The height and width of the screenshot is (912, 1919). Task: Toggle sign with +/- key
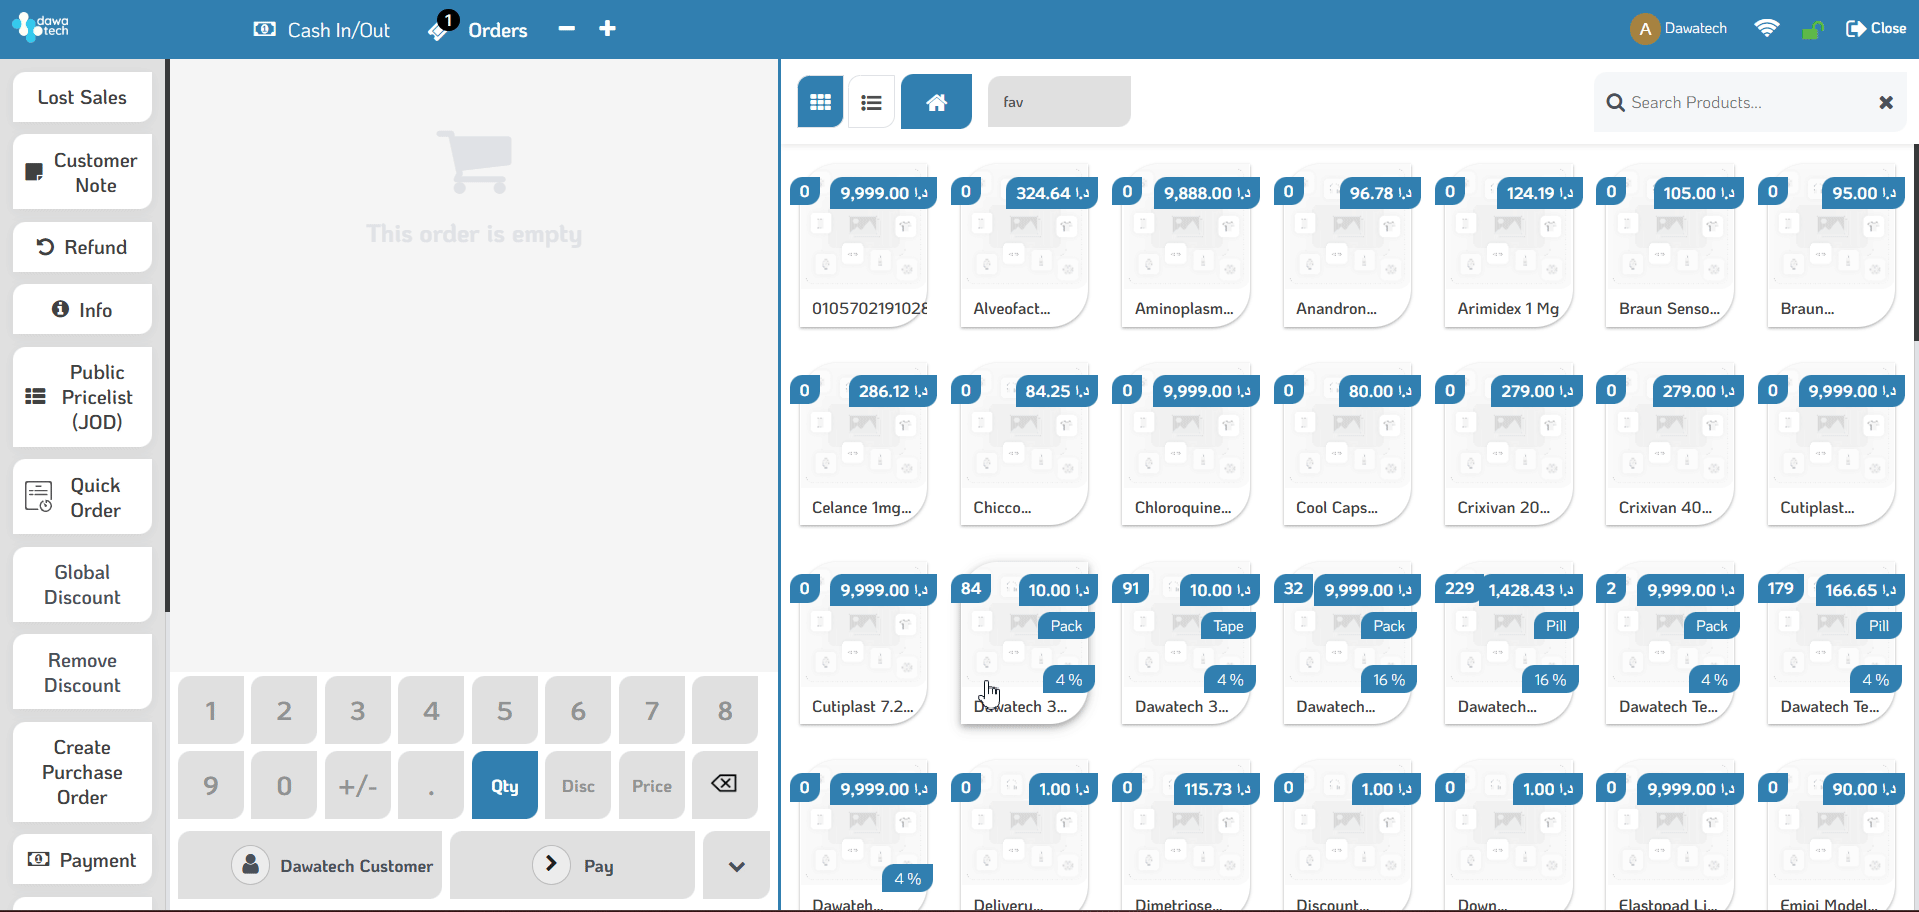(x=358, y=785)
